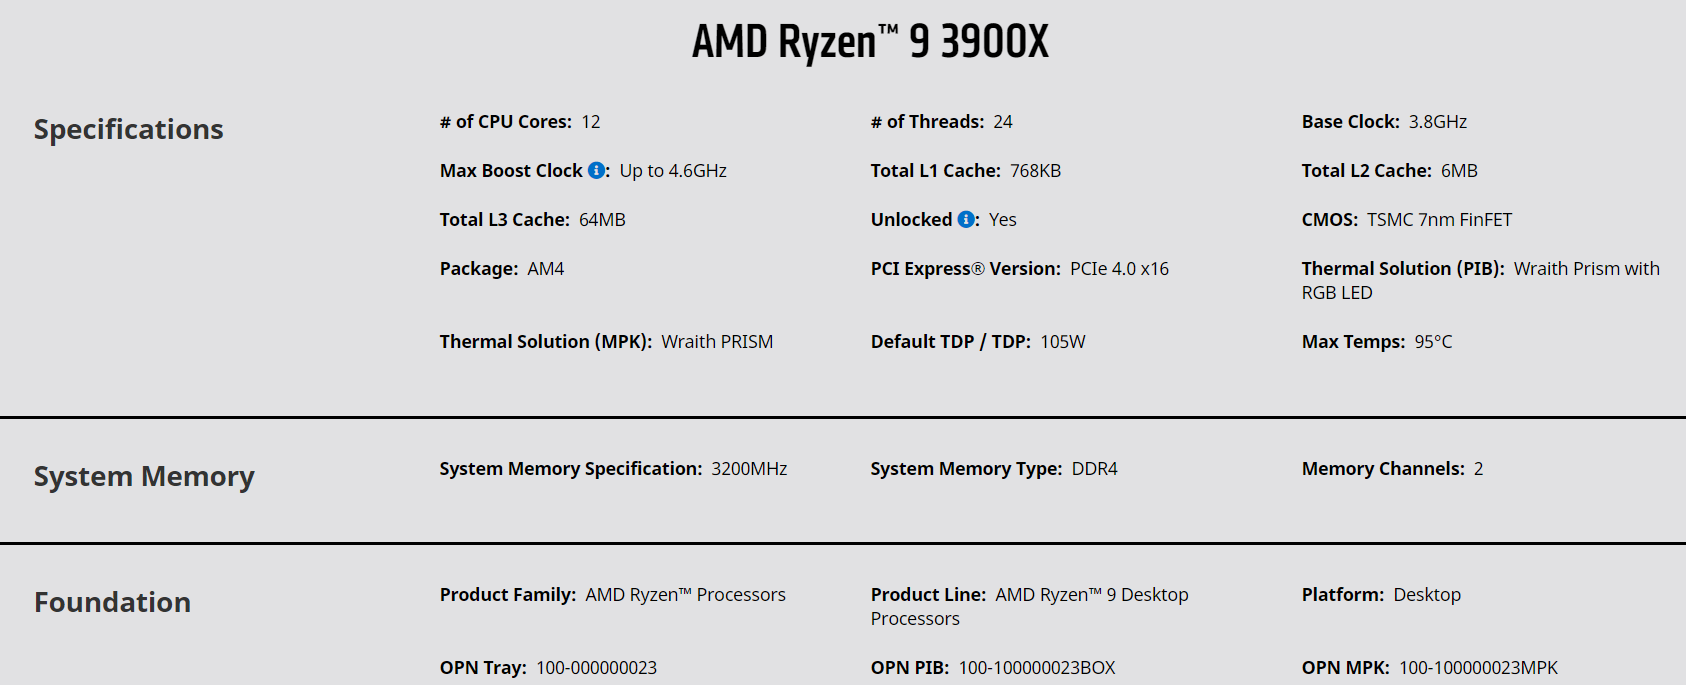Click the 'Up to 4.6GHz' value
1686x685 pixels.
click(673, 171)
